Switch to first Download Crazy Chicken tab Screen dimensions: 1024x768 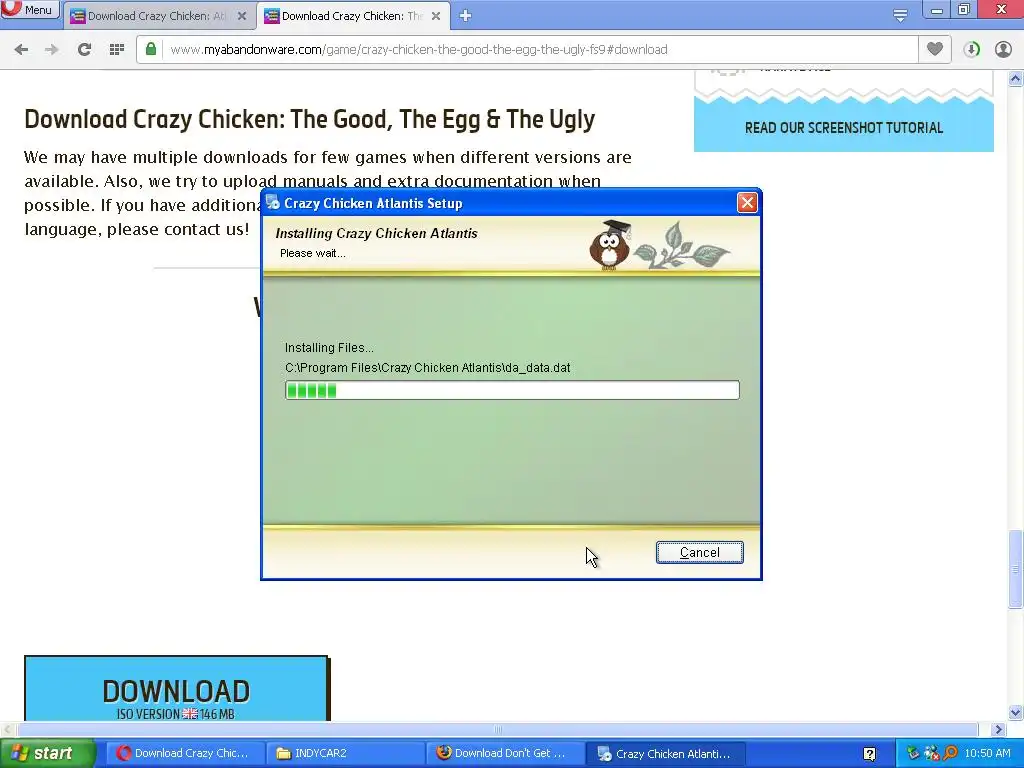158,16
